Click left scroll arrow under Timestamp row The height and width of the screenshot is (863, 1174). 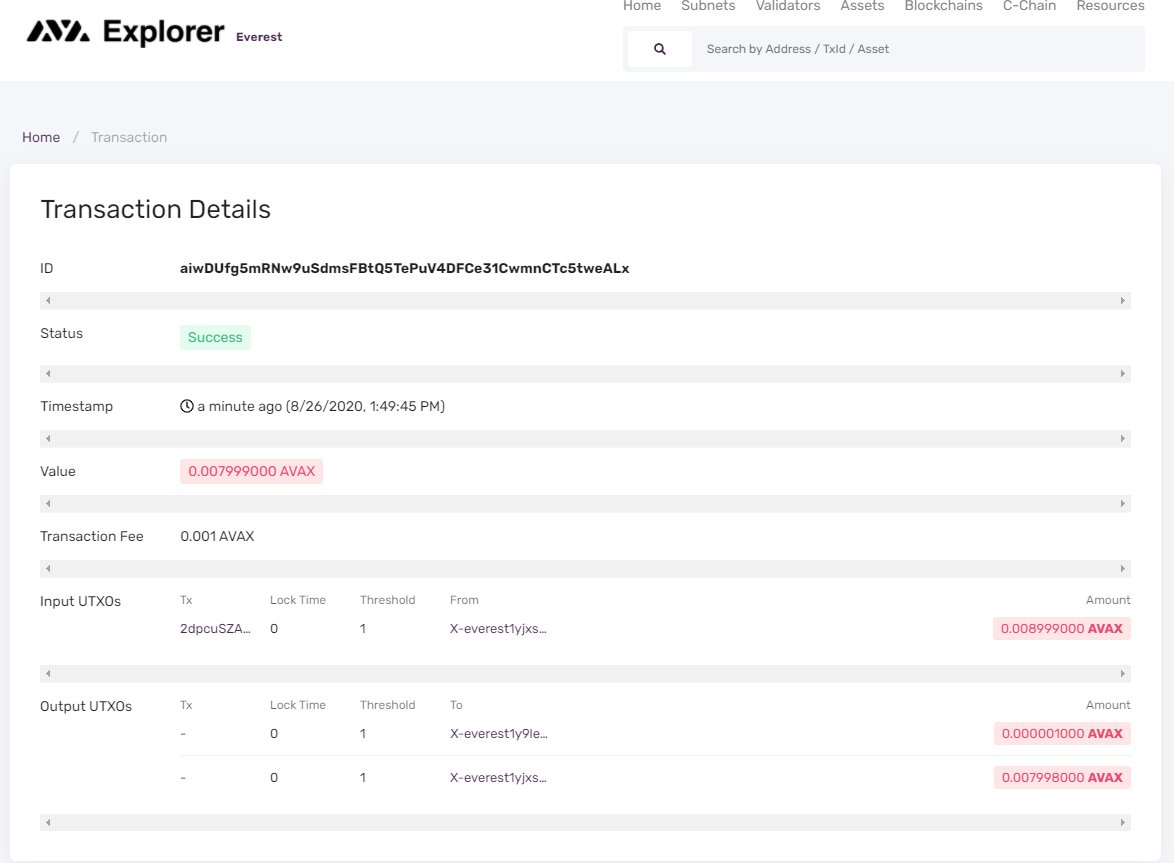click(48, 439)
